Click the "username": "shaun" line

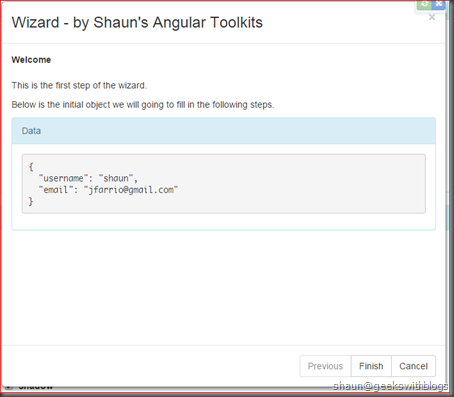tap(88, 178)
